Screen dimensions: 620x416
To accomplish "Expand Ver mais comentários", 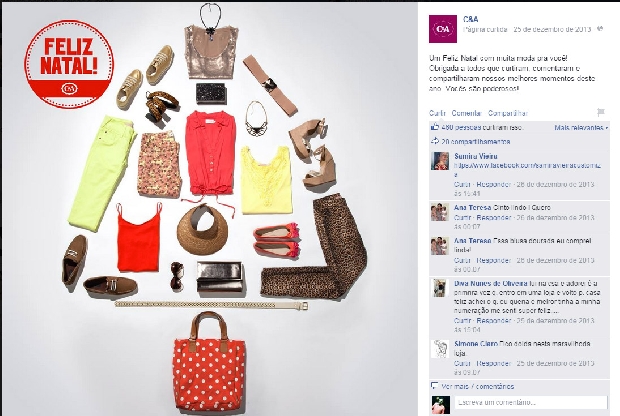I will pyautogui.click(x=478, y=386).
